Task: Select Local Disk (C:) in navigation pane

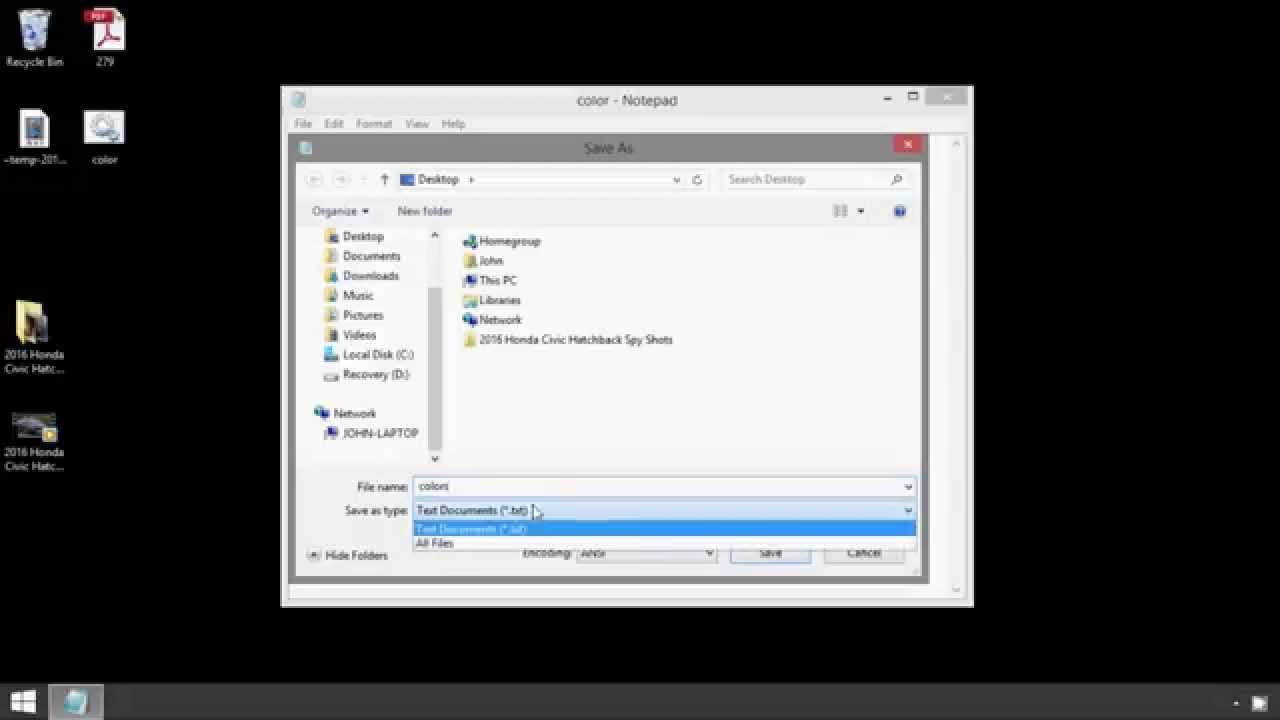Action: pyautogui.click(x=368, y=355)
